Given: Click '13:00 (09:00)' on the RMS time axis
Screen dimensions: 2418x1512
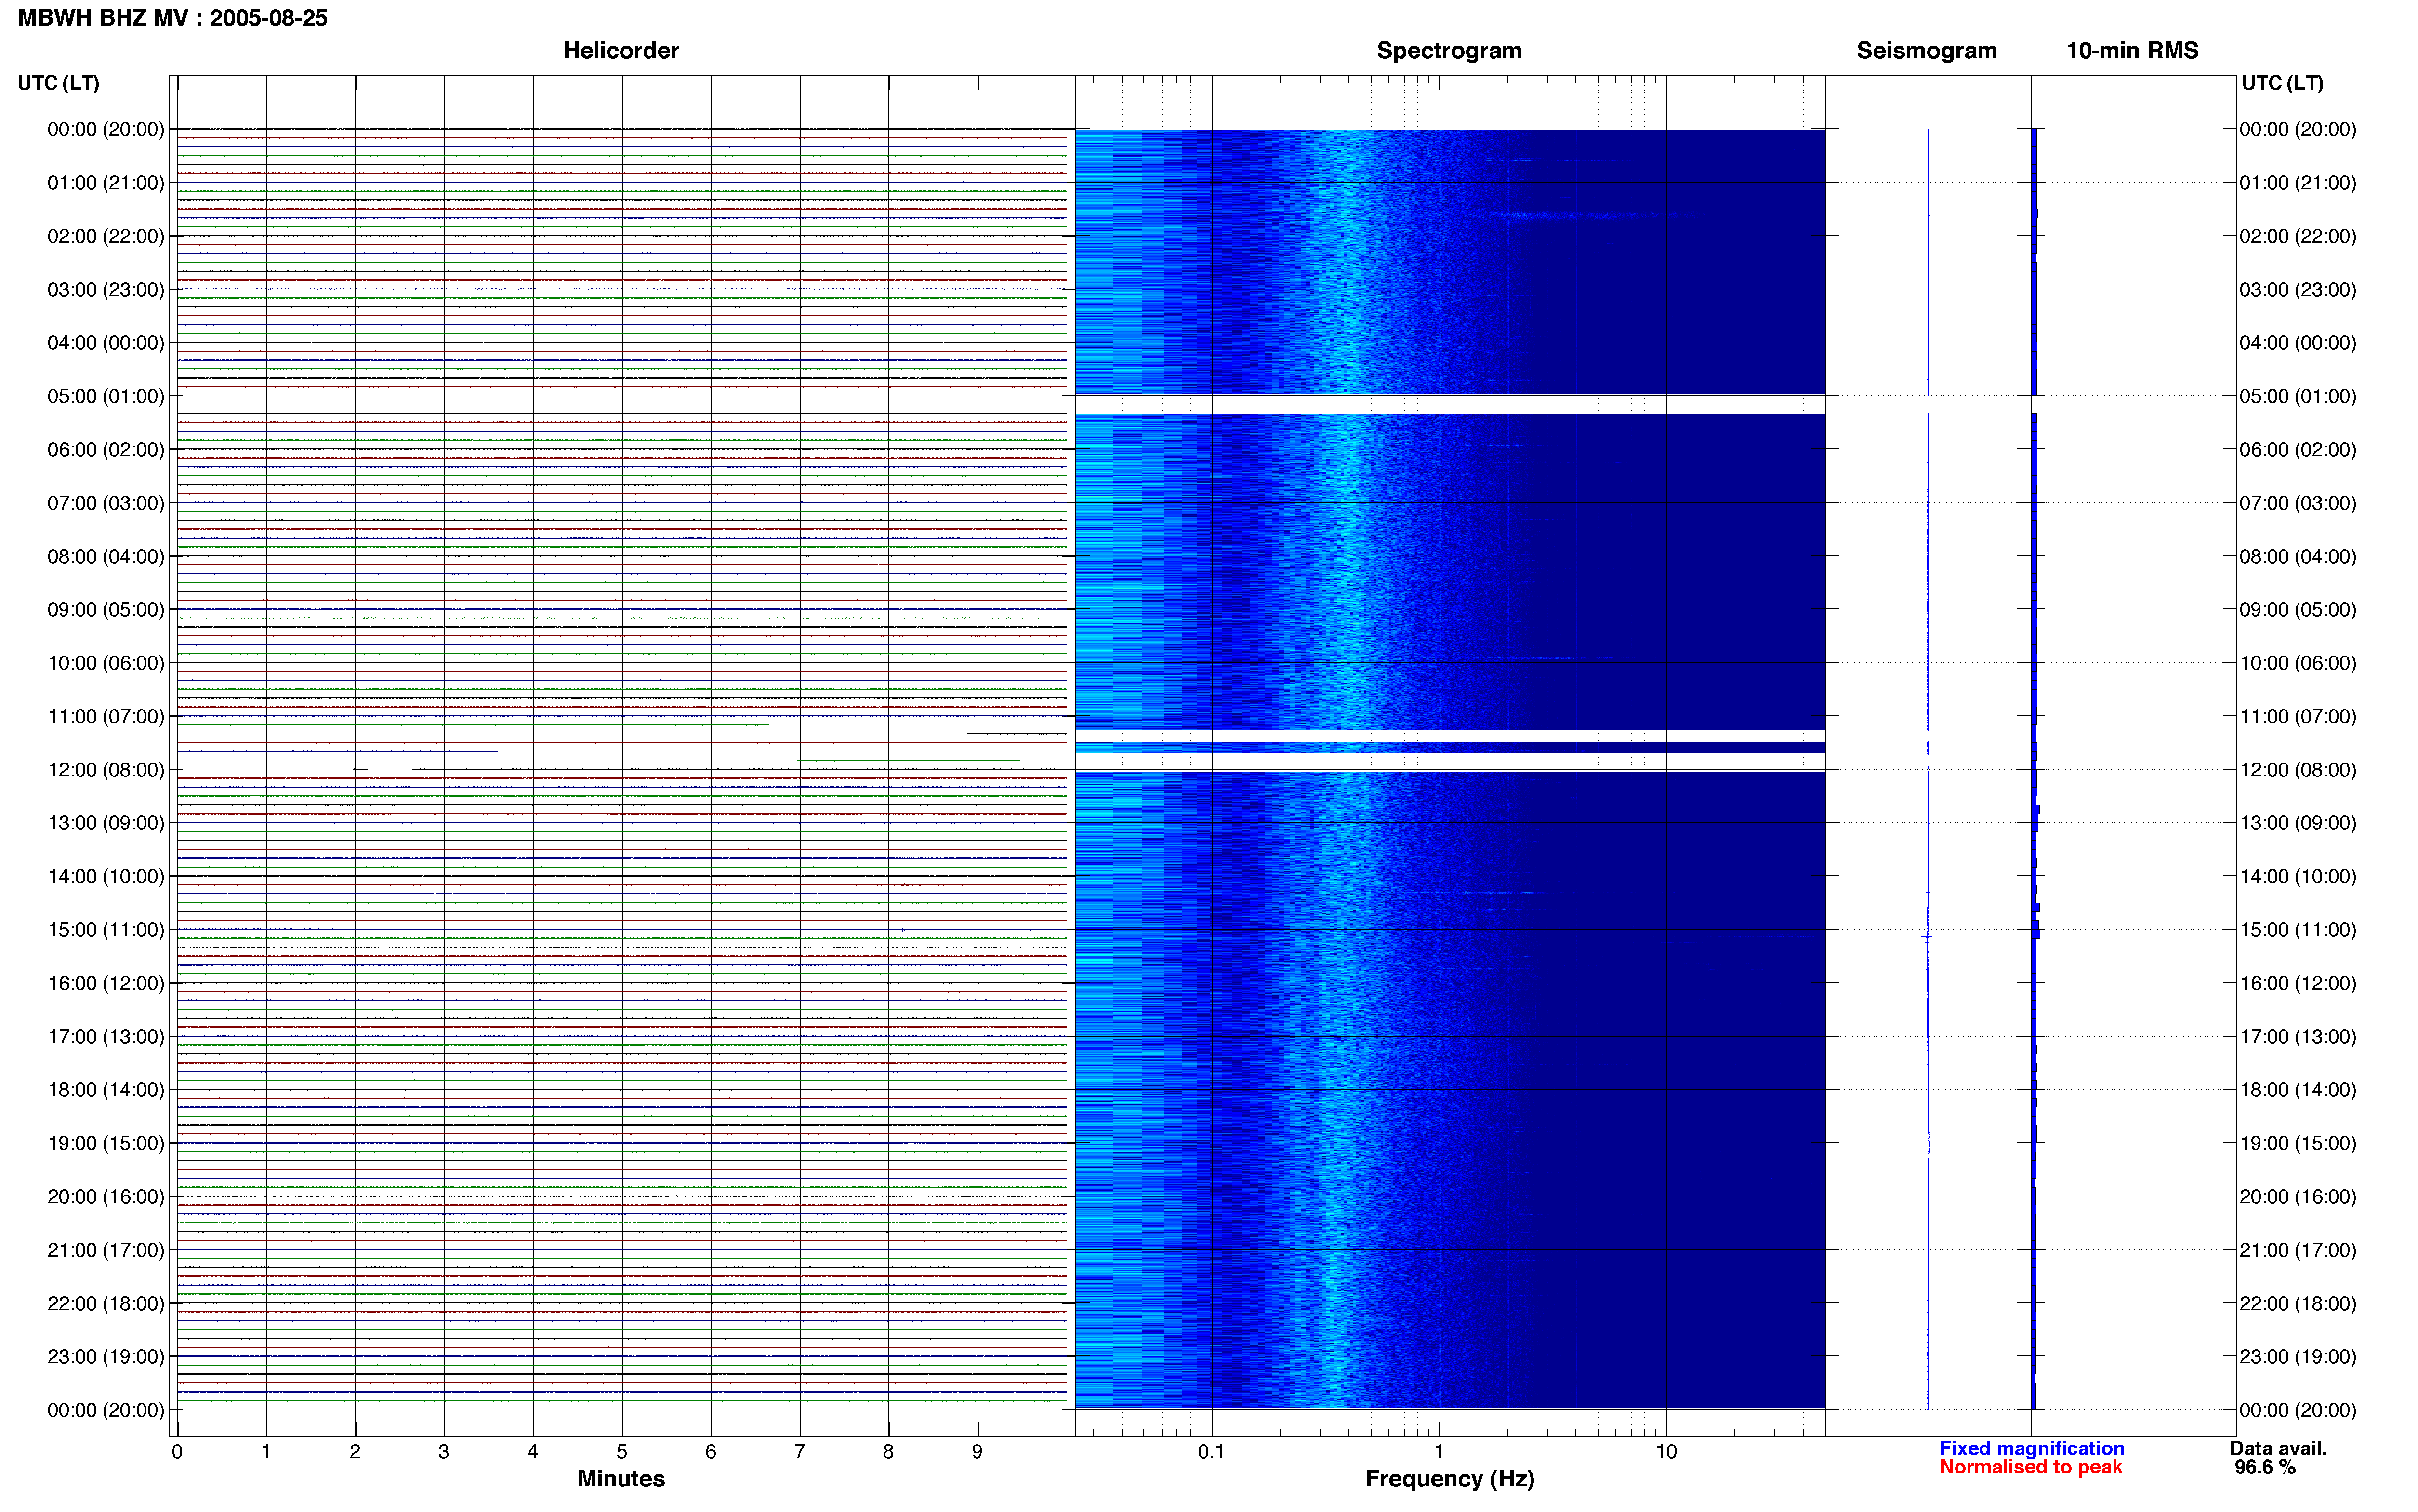Looking at the screenshot, I should pos(2298,823).
